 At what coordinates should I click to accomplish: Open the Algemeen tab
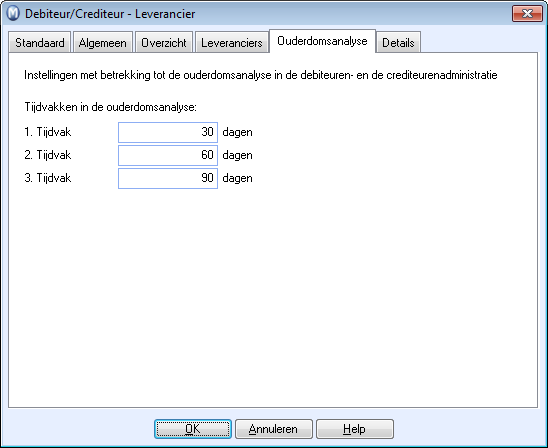pyautogui.click(x=103, y=43)
